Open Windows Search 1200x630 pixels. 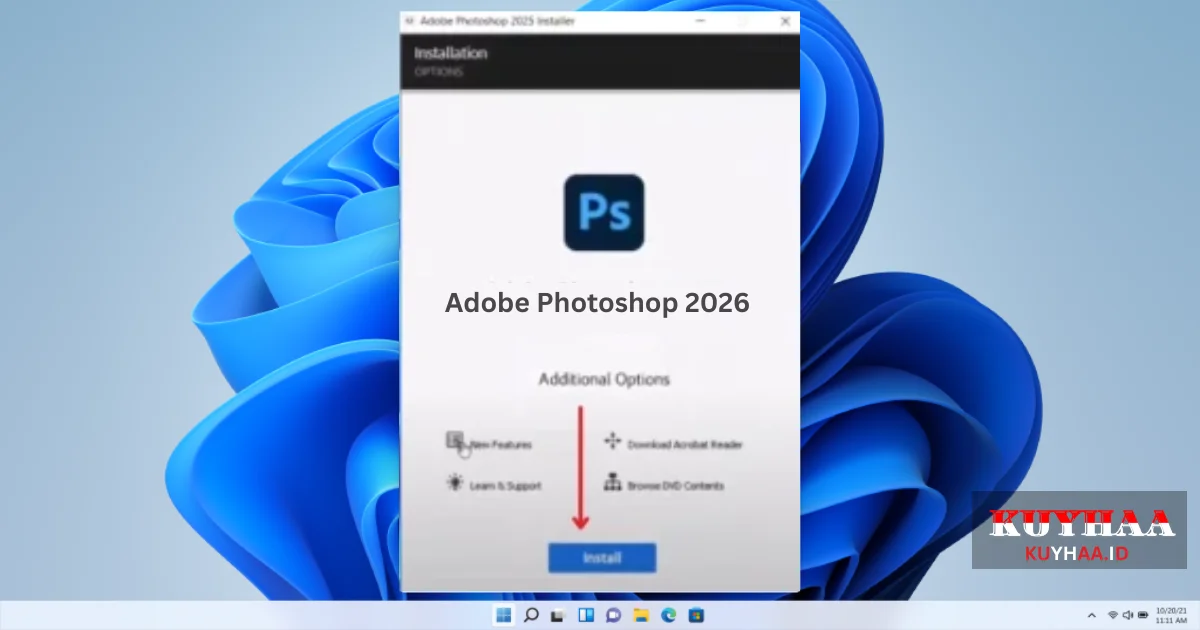[531, 616]
